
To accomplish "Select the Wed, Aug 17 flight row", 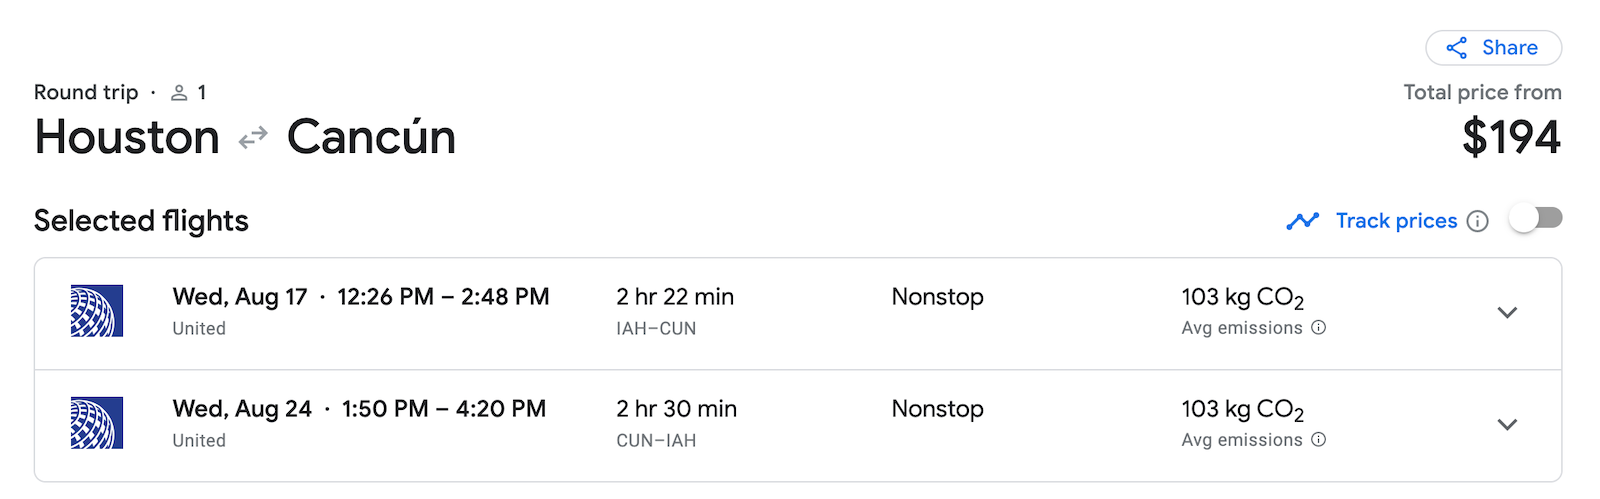I will pos(798,314).
